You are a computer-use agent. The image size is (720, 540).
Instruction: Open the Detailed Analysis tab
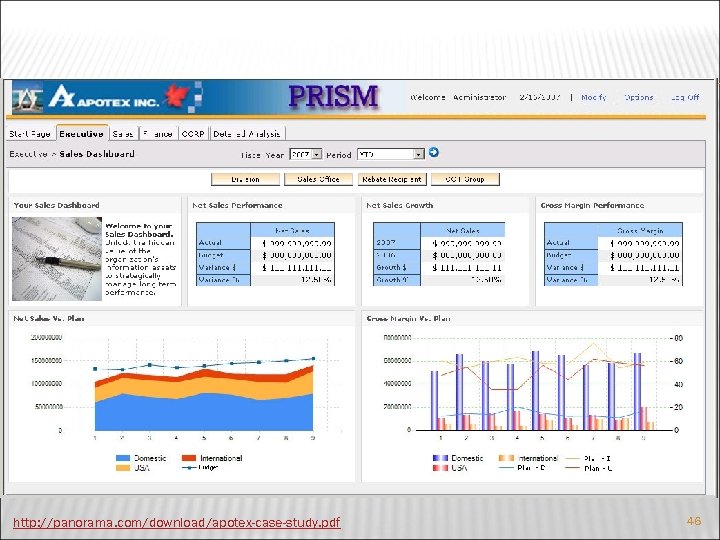point(247,134)
